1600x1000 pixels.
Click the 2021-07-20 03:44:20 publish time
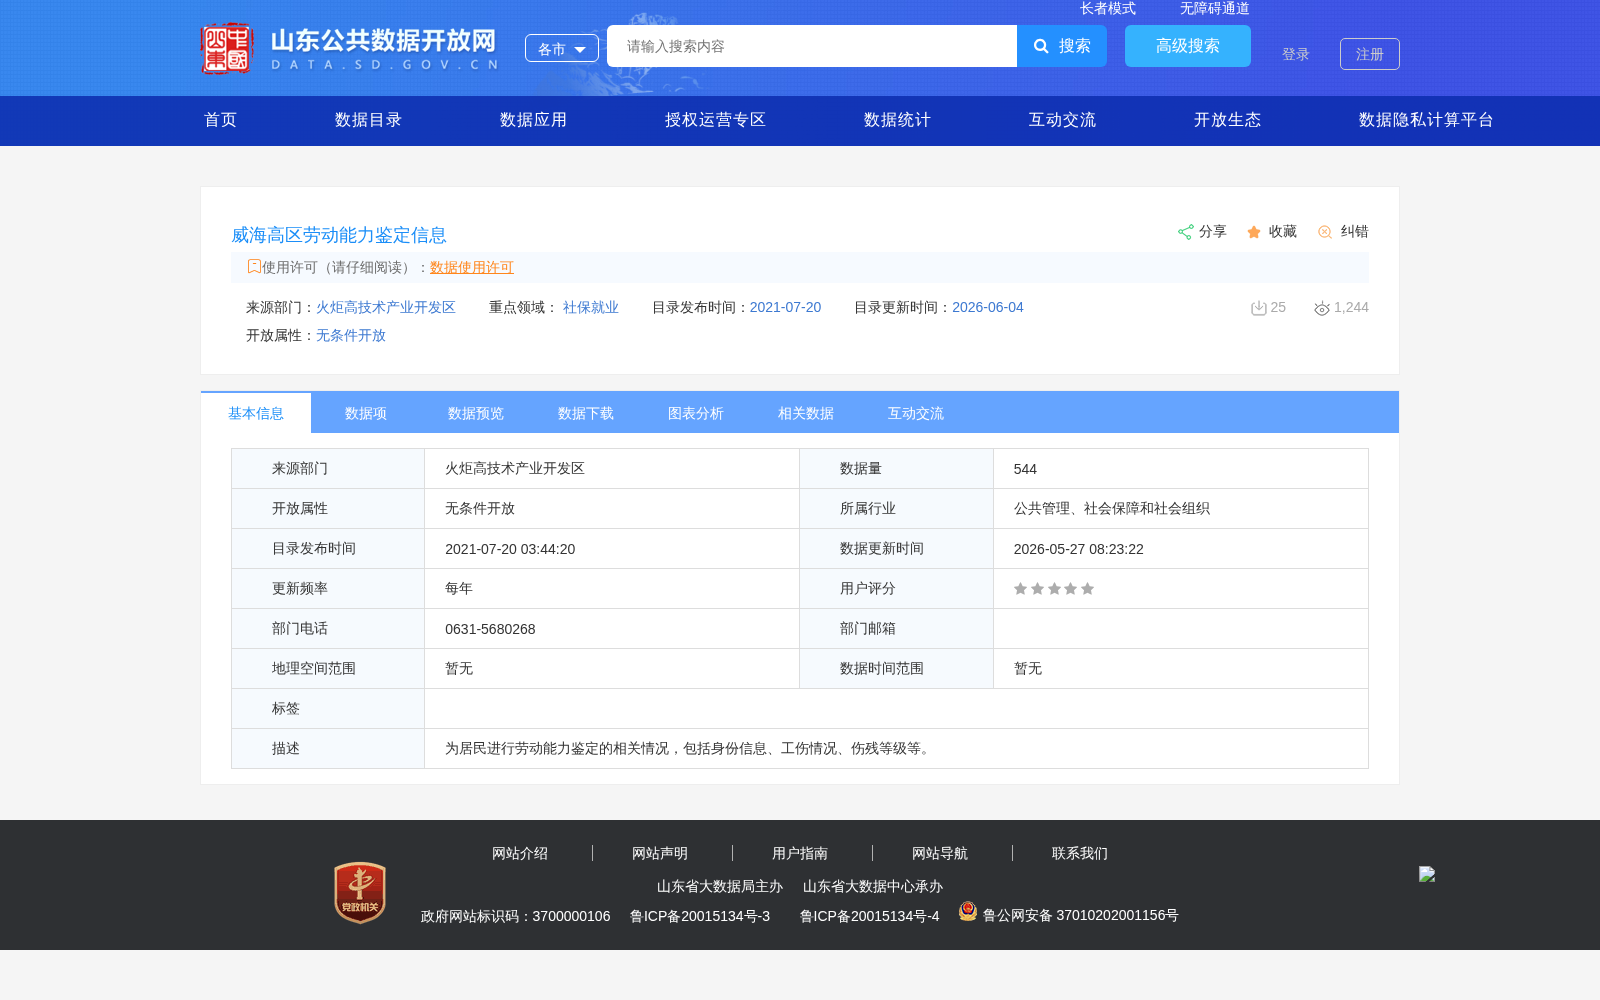click(510, 549)
